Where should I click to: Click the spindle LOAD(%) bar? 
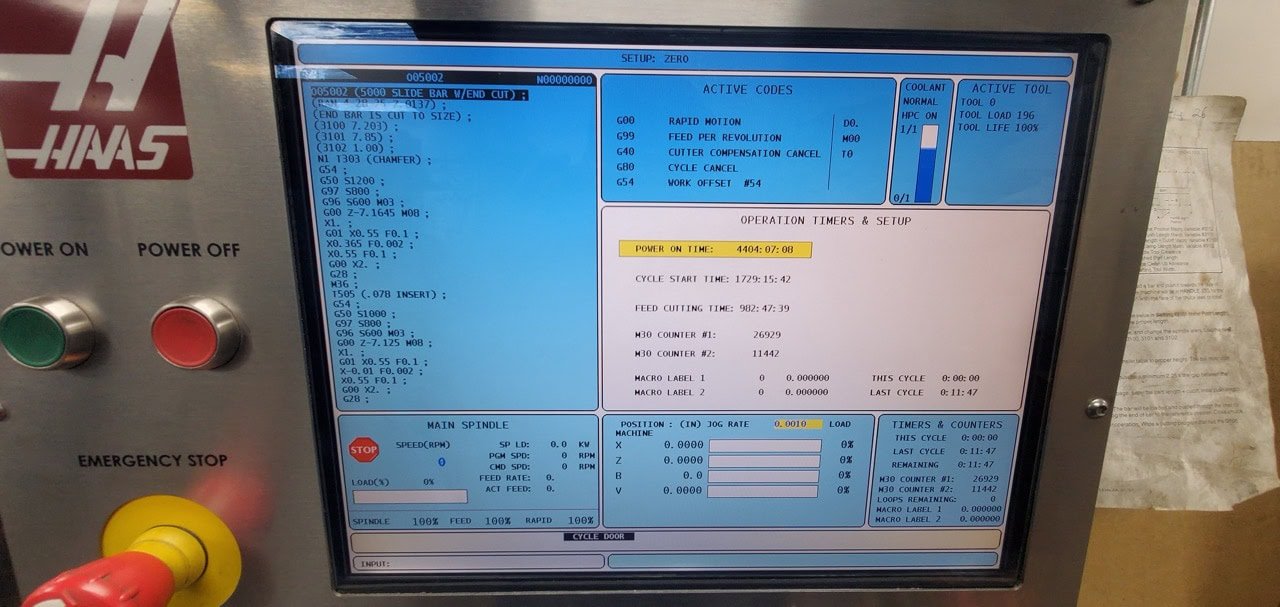(410, 496)
